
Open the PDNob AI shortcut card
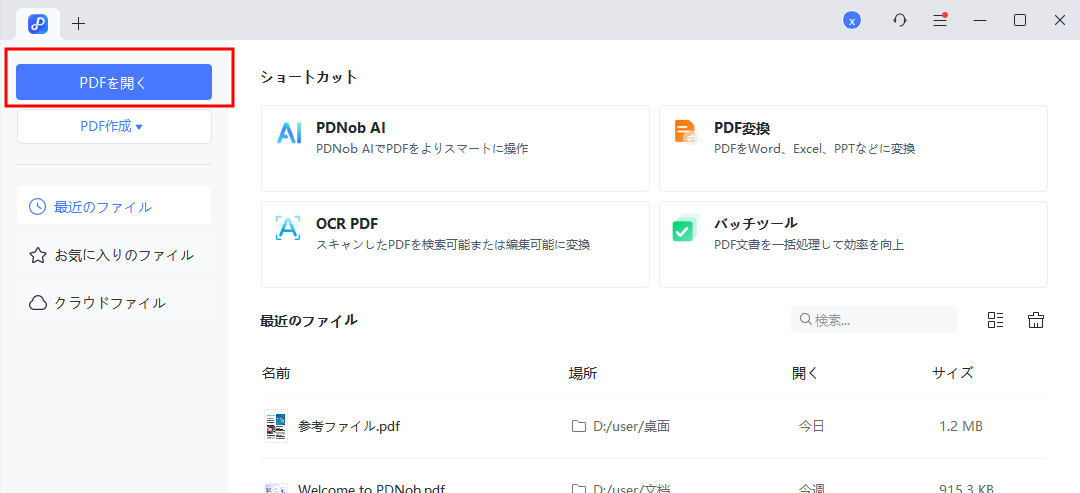click(x=455, y=148)
